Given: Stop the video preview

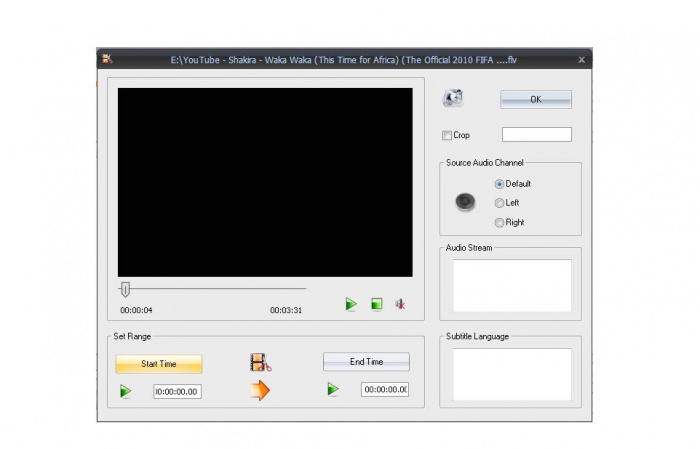Looking at the screenshot, I should [x=377, y=304].
